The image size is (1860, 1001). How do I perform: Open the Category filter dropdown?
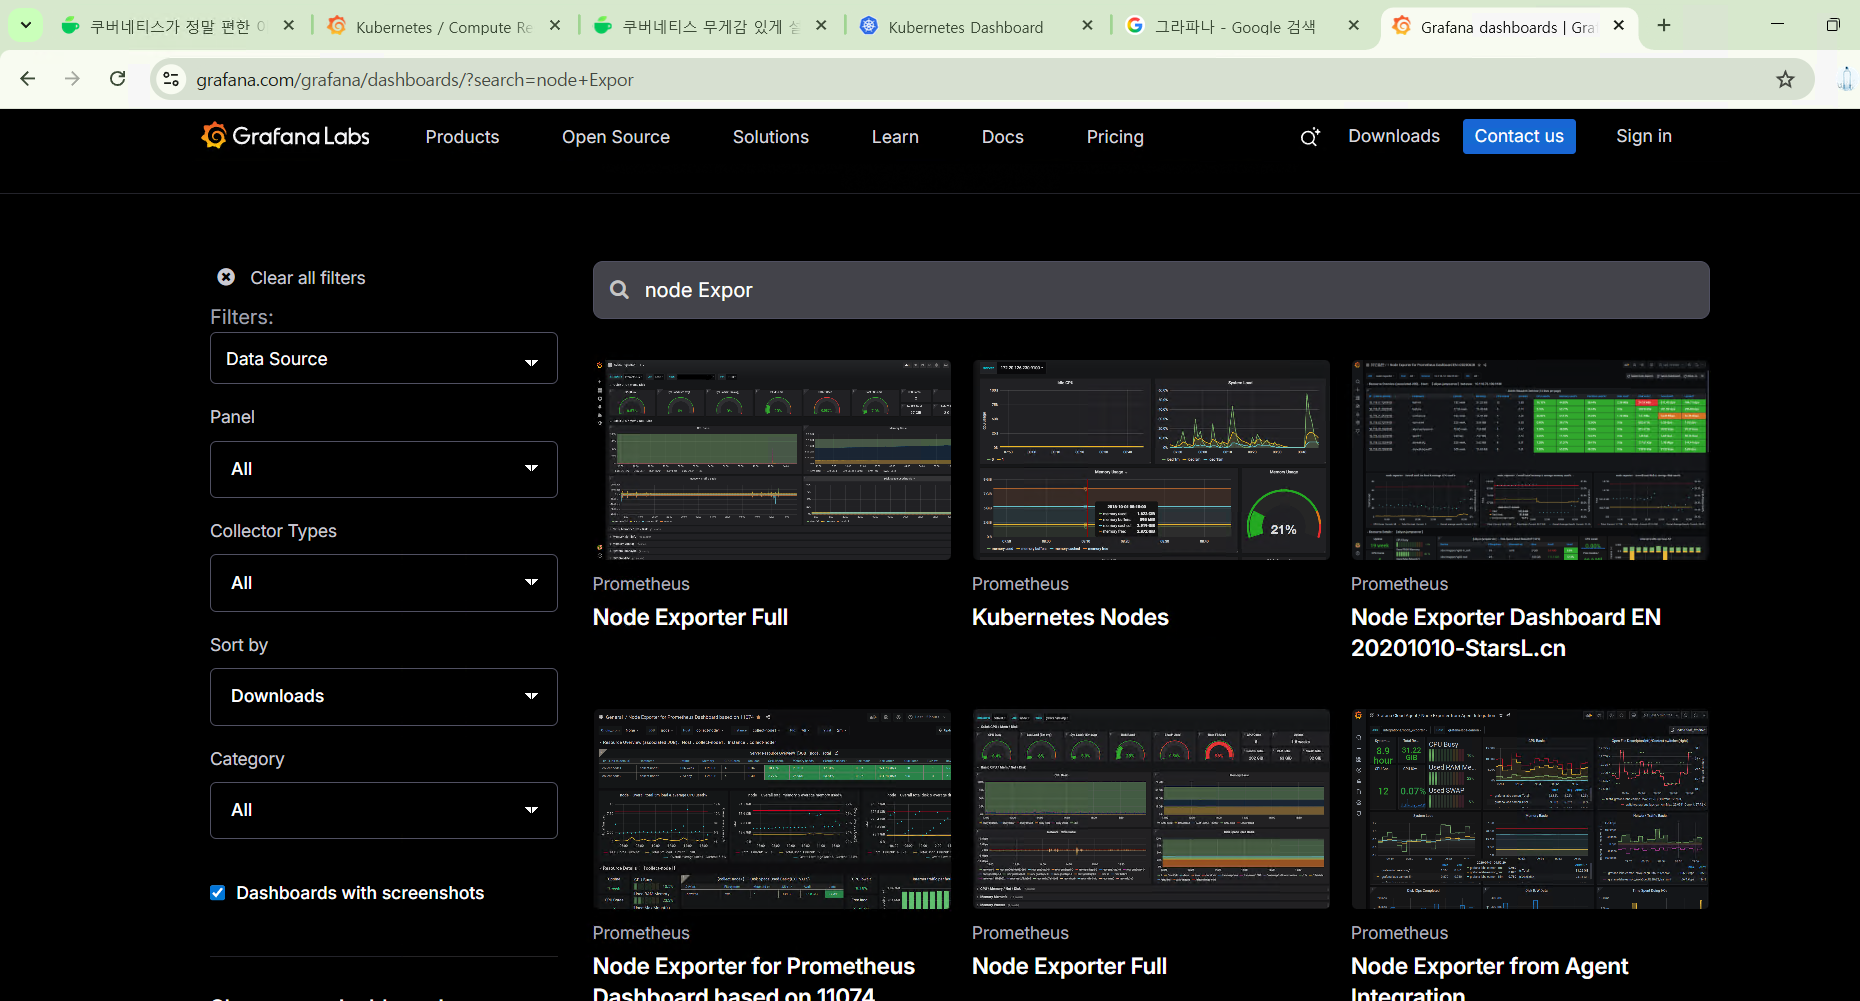[x=384, y=810]
